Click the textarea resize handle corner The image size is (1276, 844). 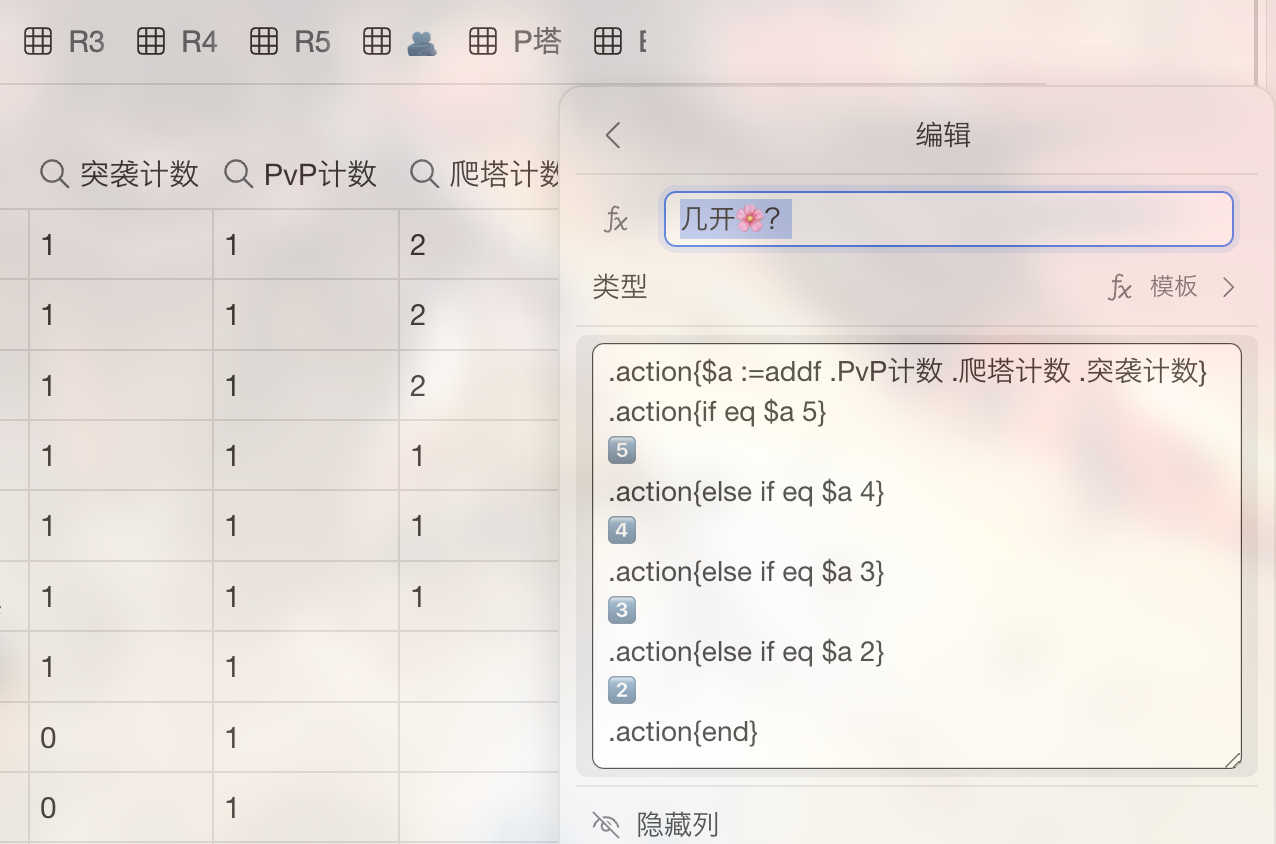1232,760
